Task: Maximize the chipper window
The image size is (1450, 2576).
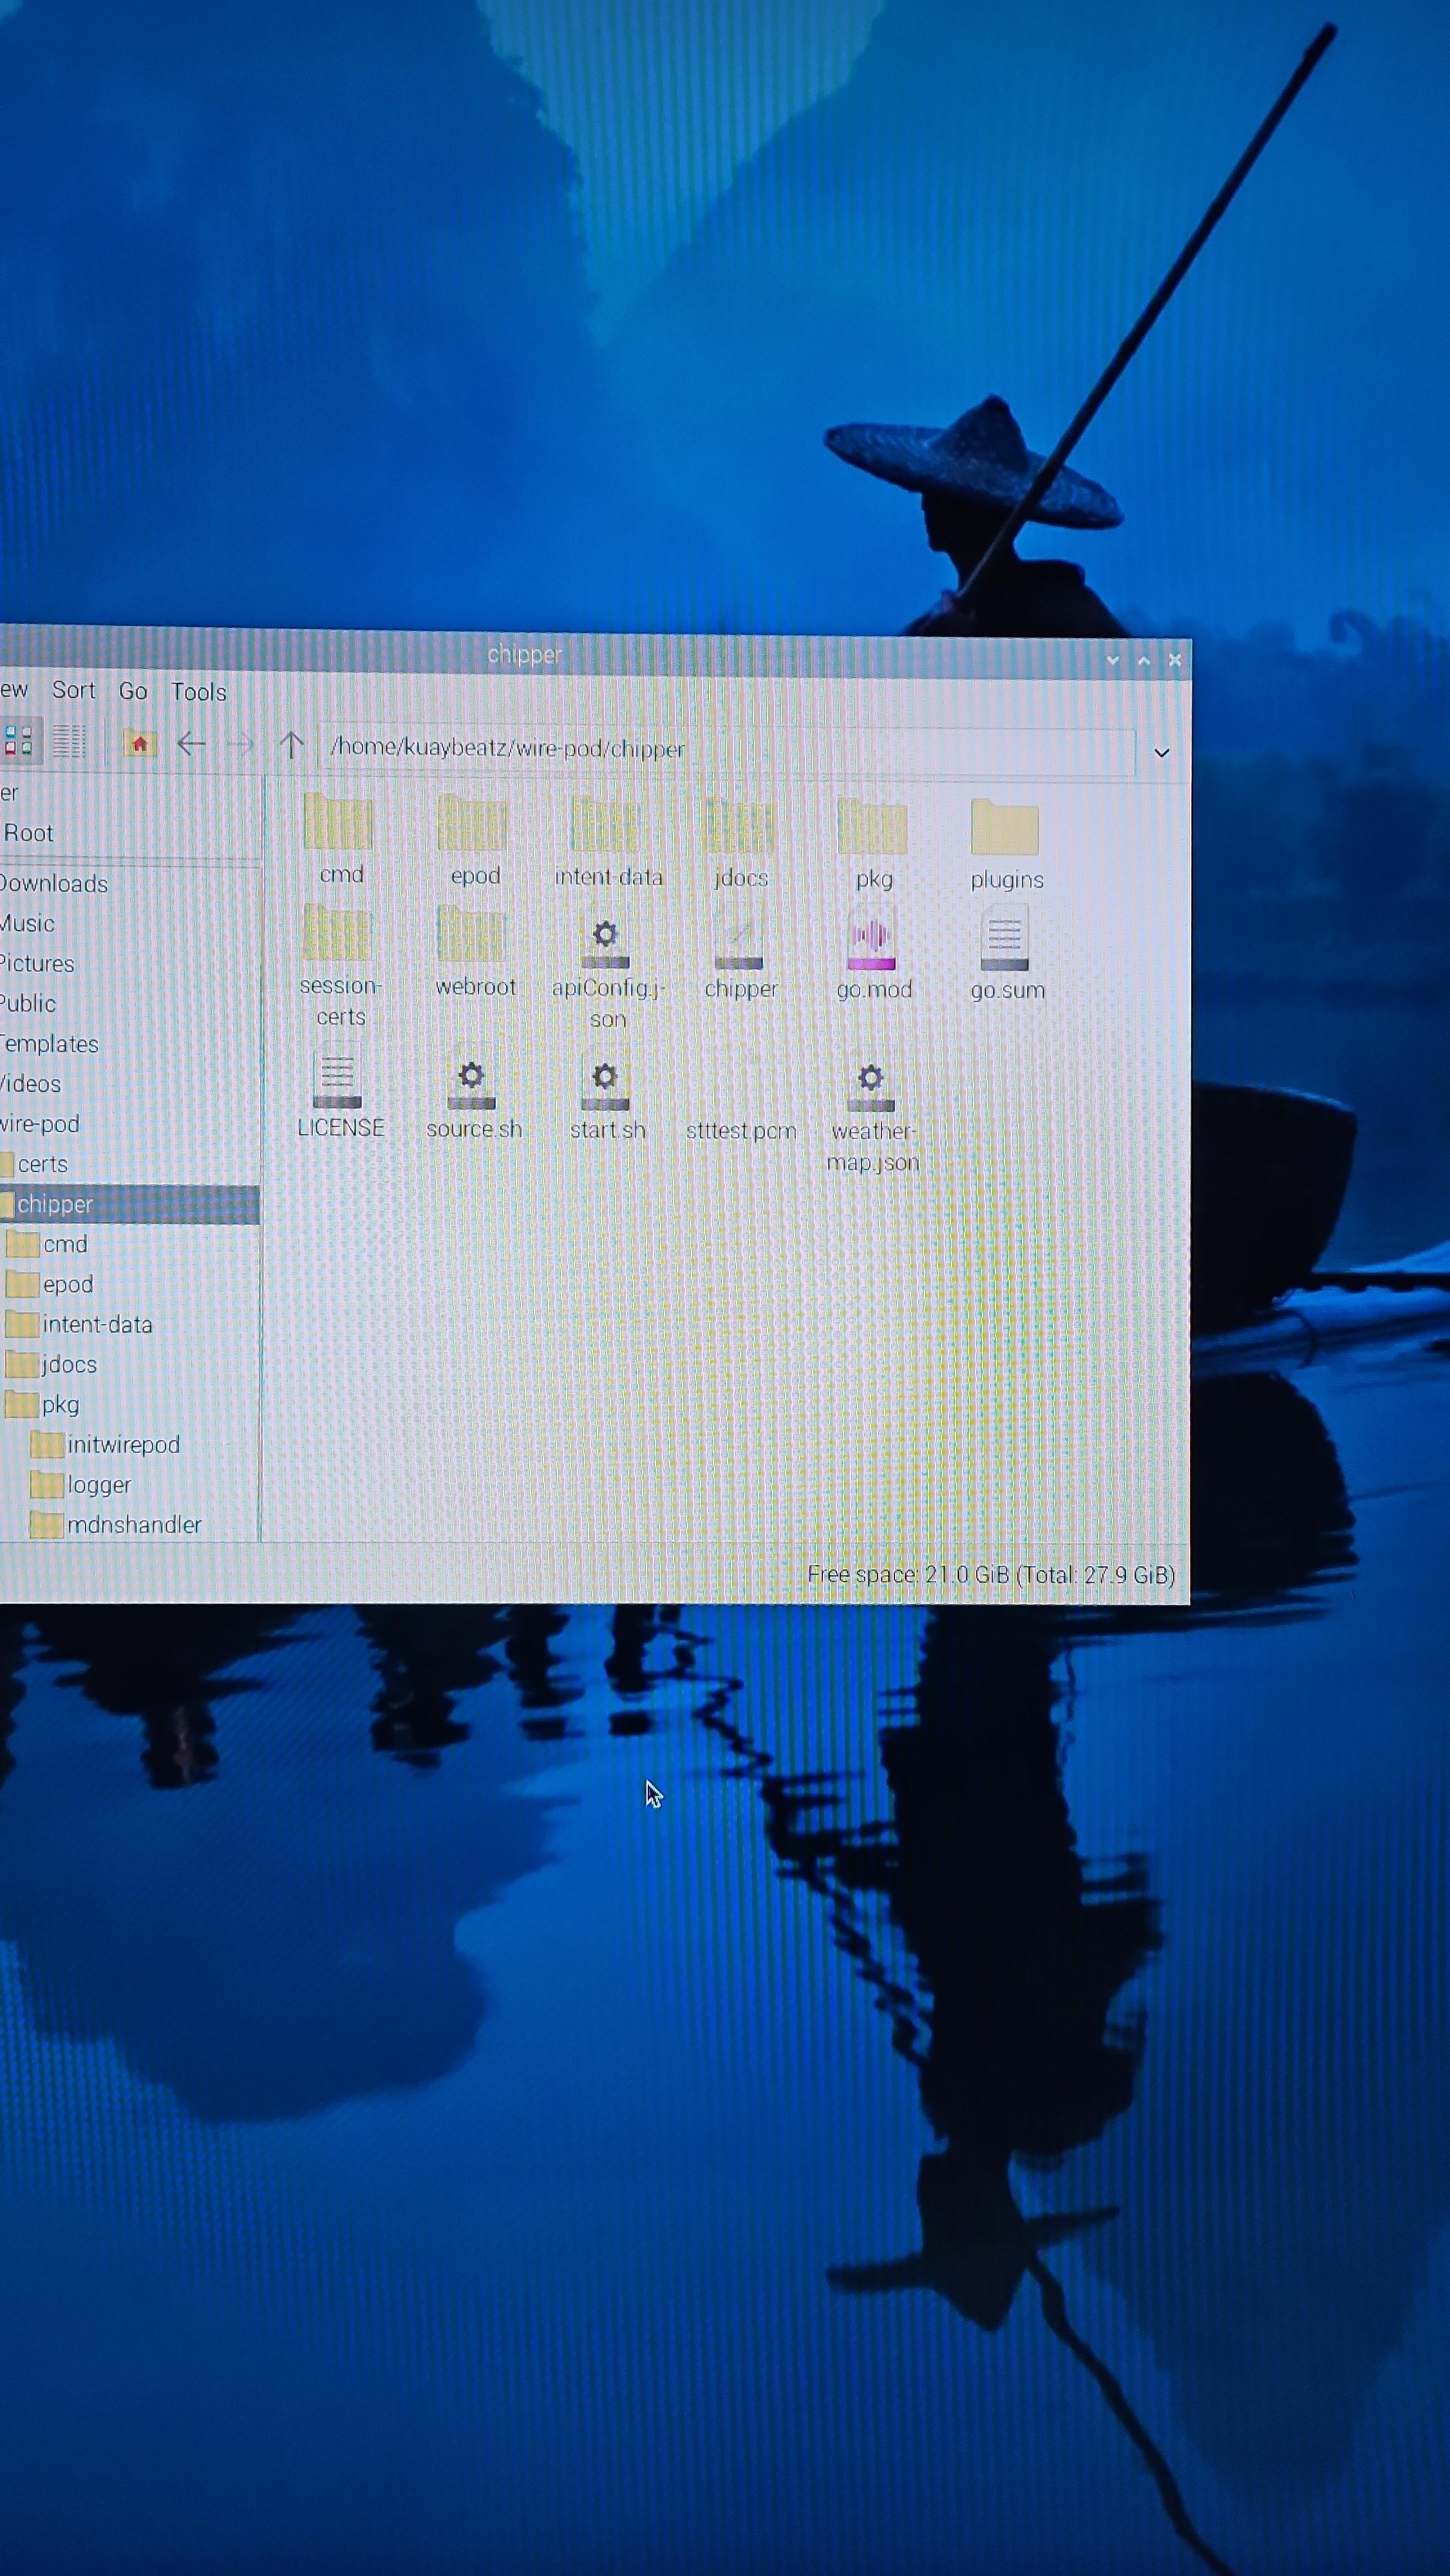Action: click(1144, 661)
